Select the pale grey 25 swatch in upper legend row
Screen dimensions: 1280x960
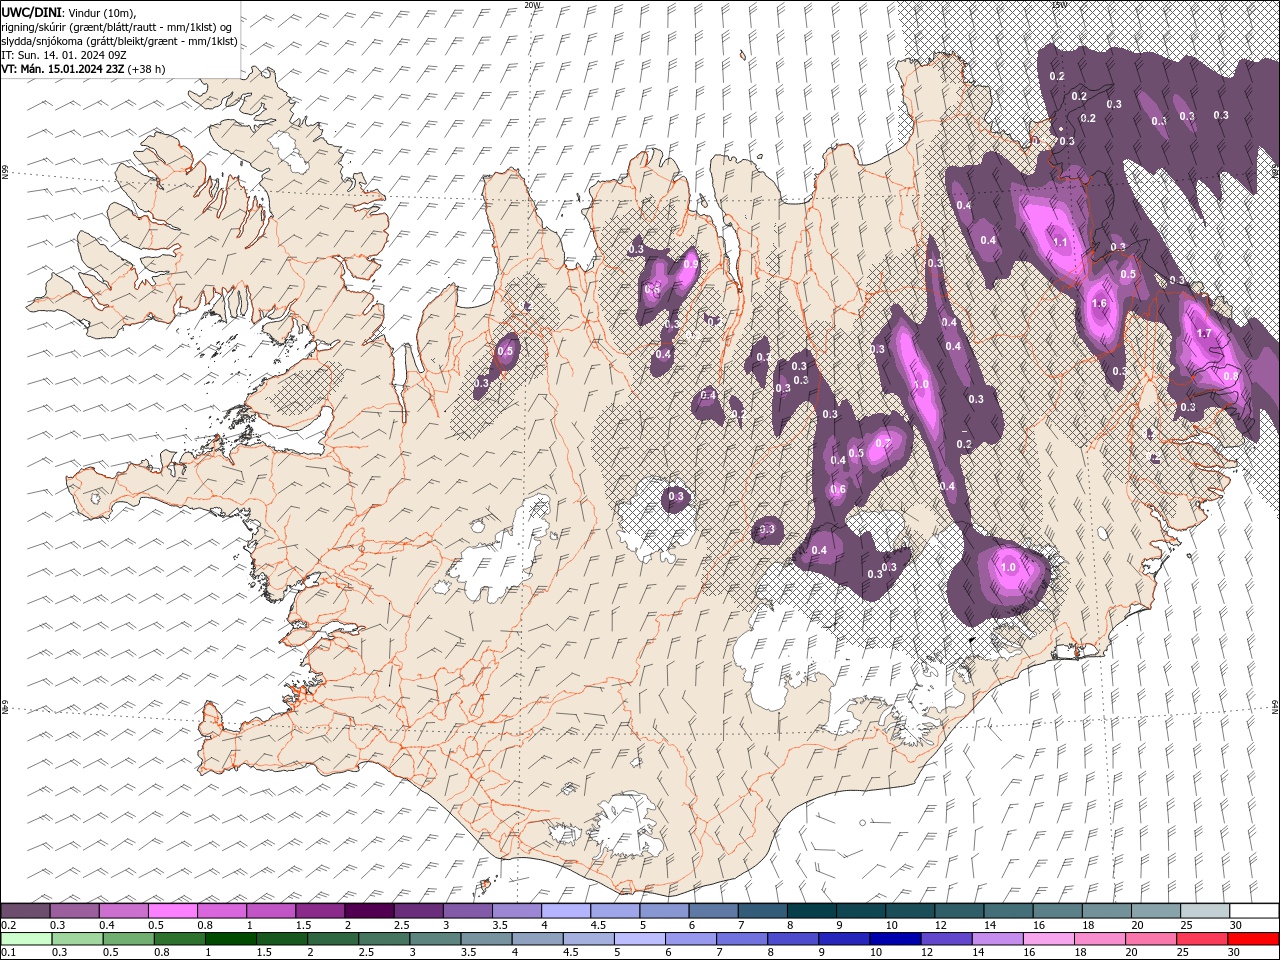(x=1205, y=910)
